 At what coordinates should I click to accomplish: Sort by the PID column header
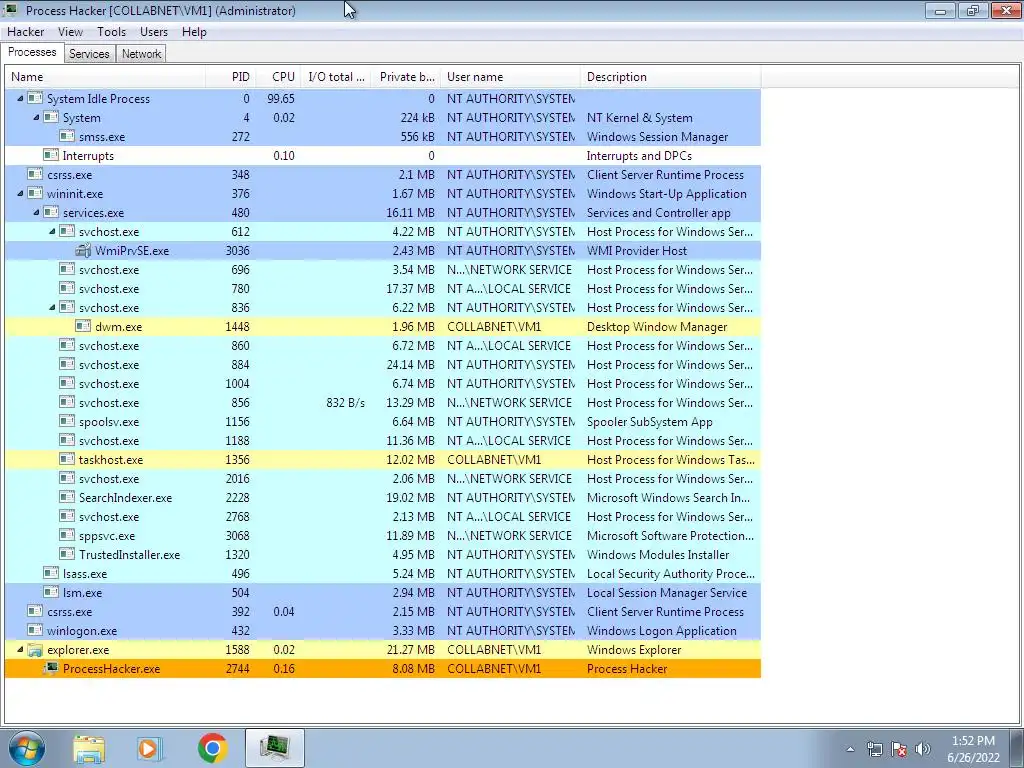pos(231,77)
